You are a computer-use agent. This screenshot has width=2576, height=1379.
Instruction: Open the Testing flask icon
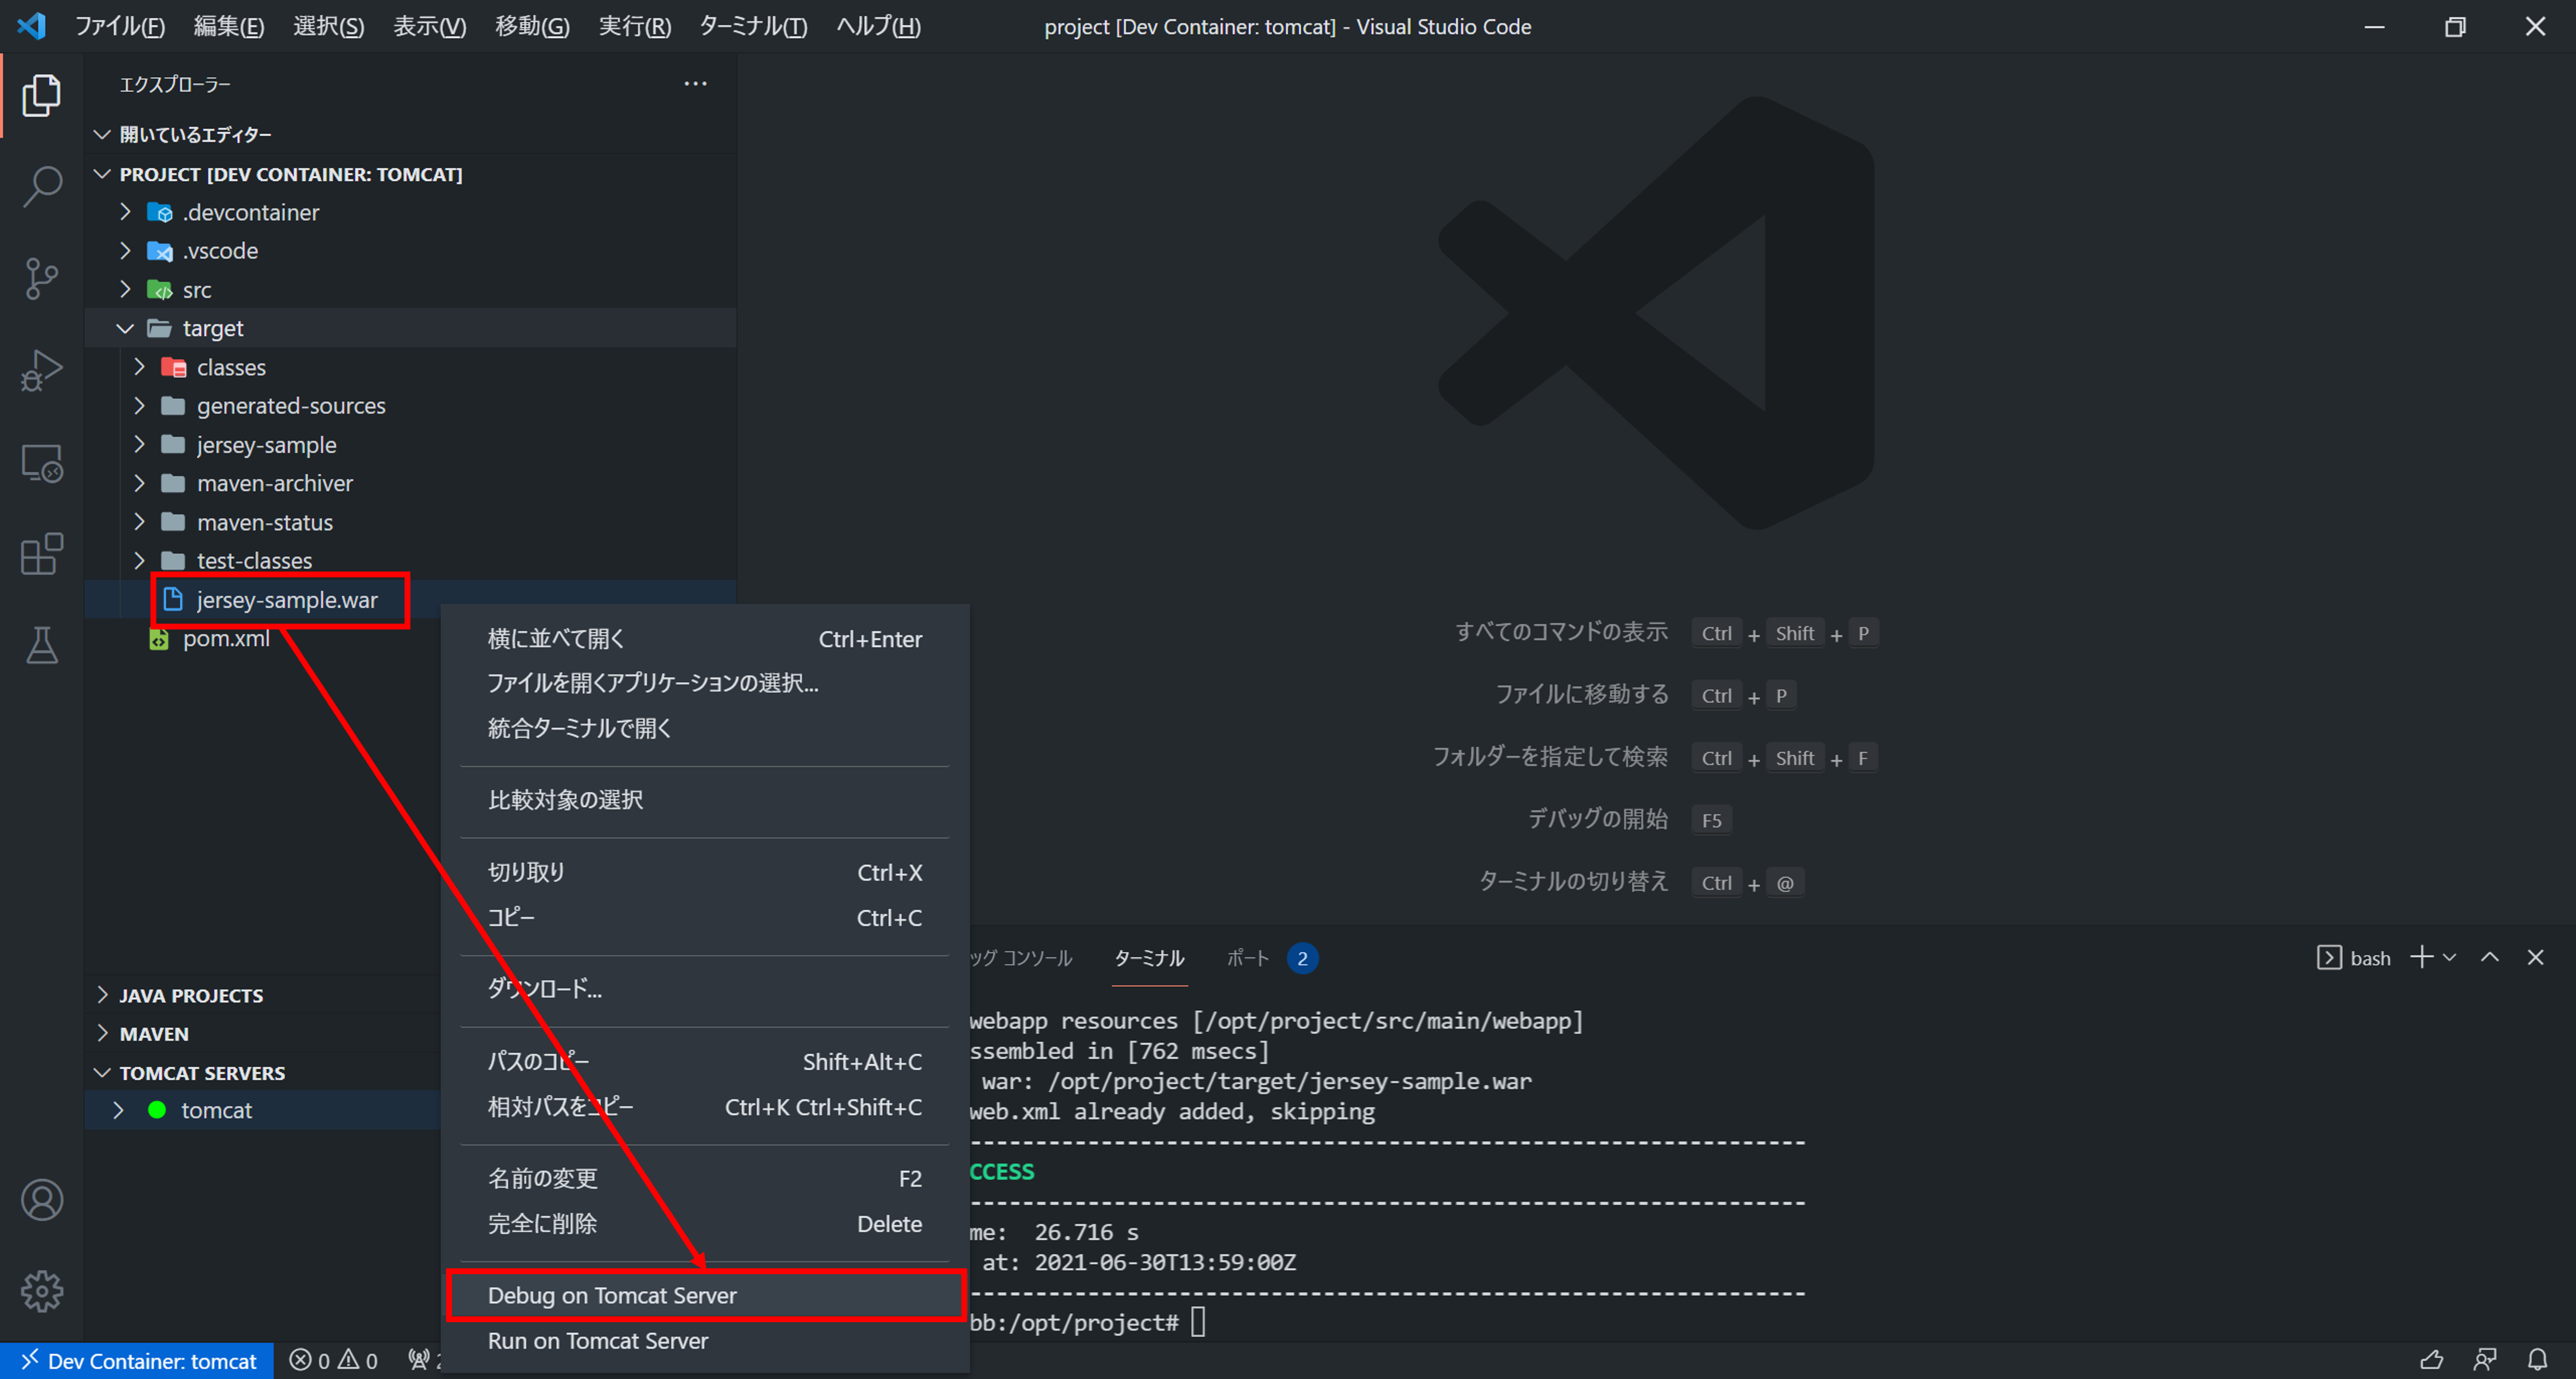pyautogui.click(x=42, y=645)
